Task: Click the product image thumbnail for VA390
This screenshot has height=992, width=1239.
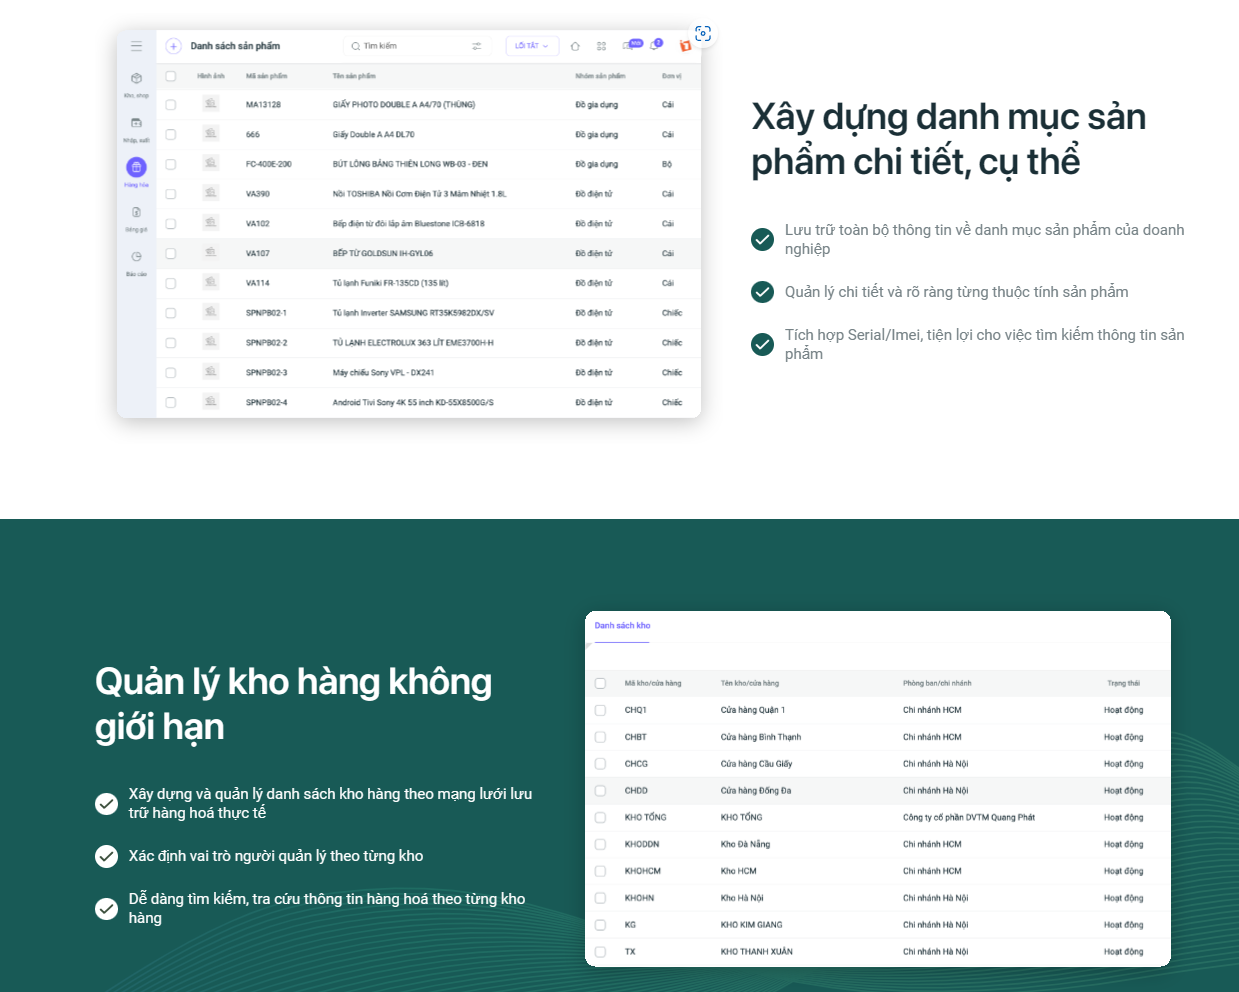Action: point(210,194)
